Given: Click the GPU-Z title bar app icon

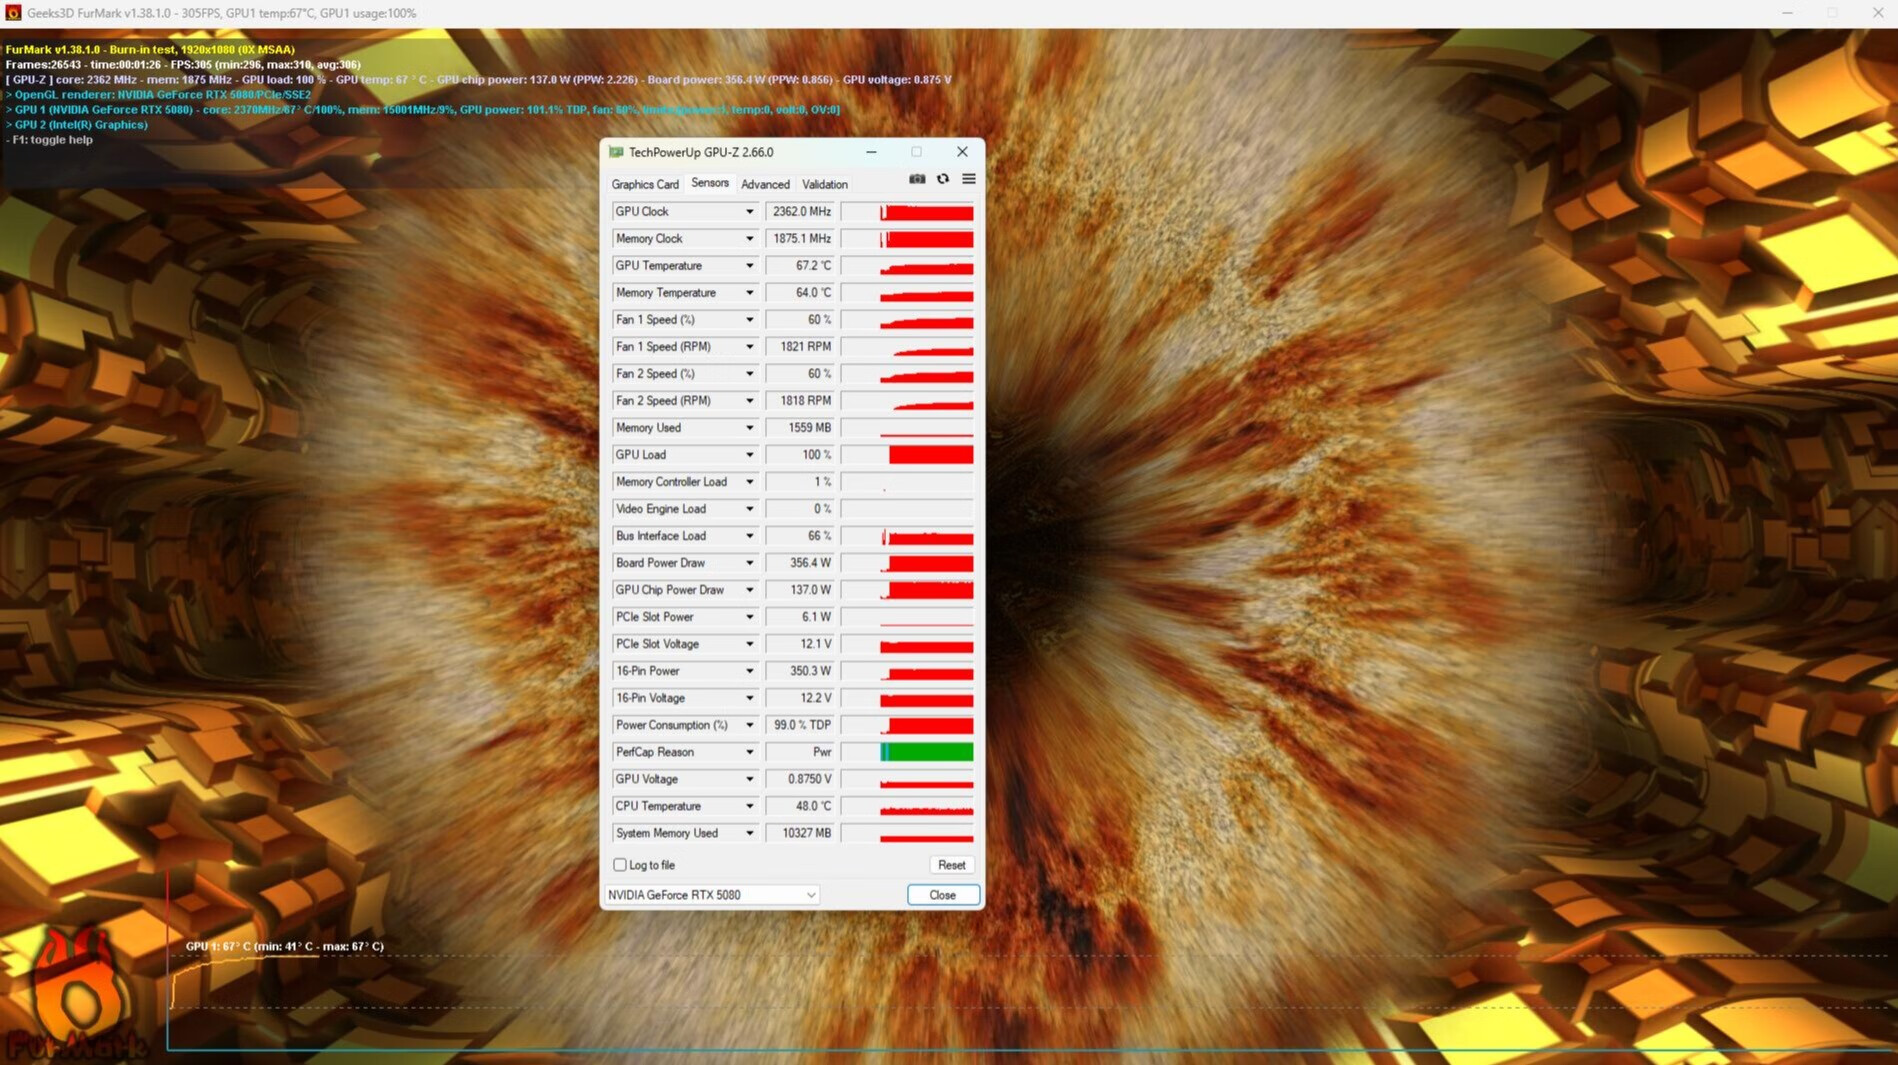Looking at the screenshot, I should 616,152.
